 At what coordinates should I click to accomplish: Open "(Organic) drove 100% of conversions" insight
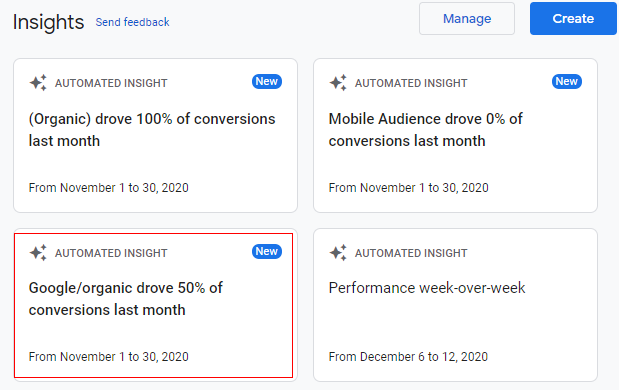(152, 130)
